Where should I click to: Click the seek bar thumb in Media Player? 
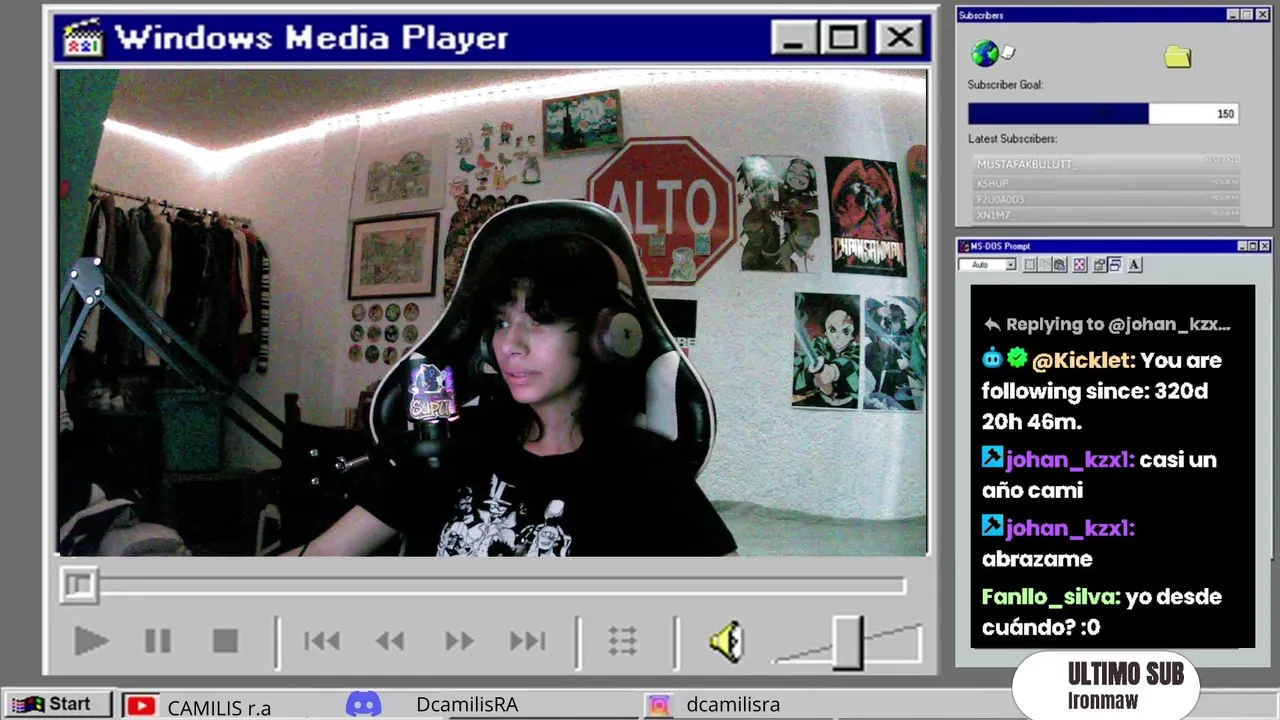tap(79, 585)
